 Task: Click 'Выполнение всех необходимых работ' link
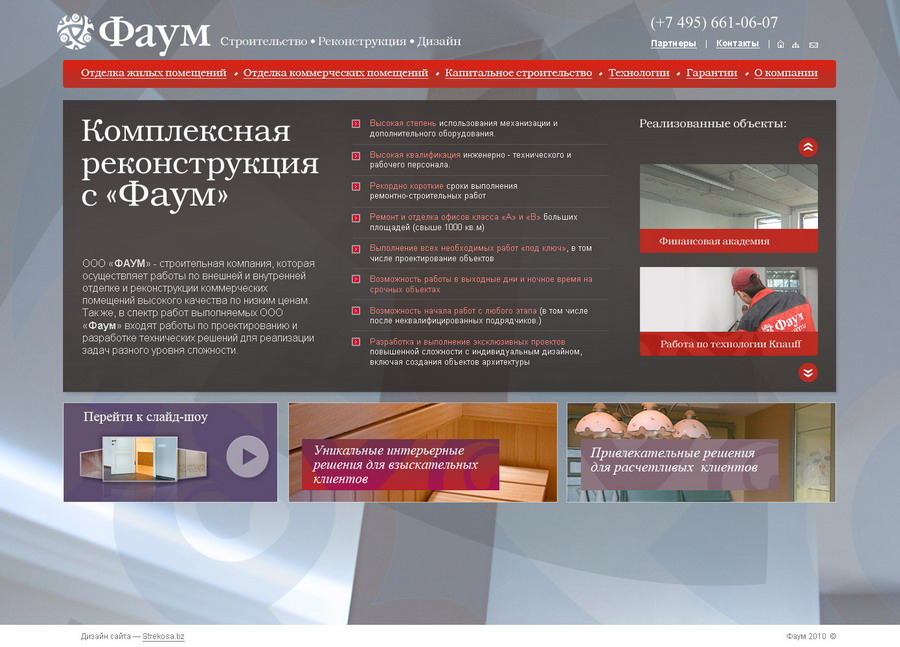[x=468, y=248]
